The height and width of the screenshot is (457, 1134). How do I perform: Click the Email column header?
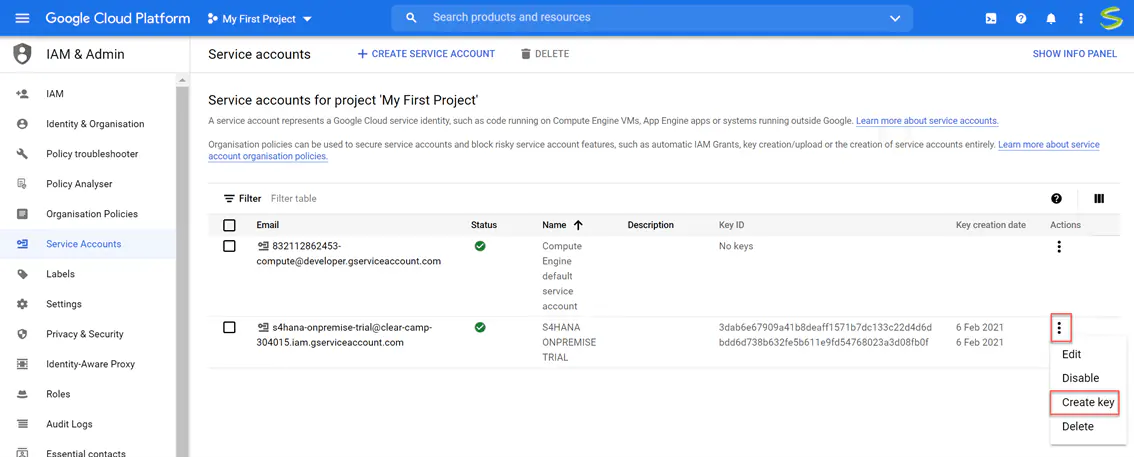[268, 225]
